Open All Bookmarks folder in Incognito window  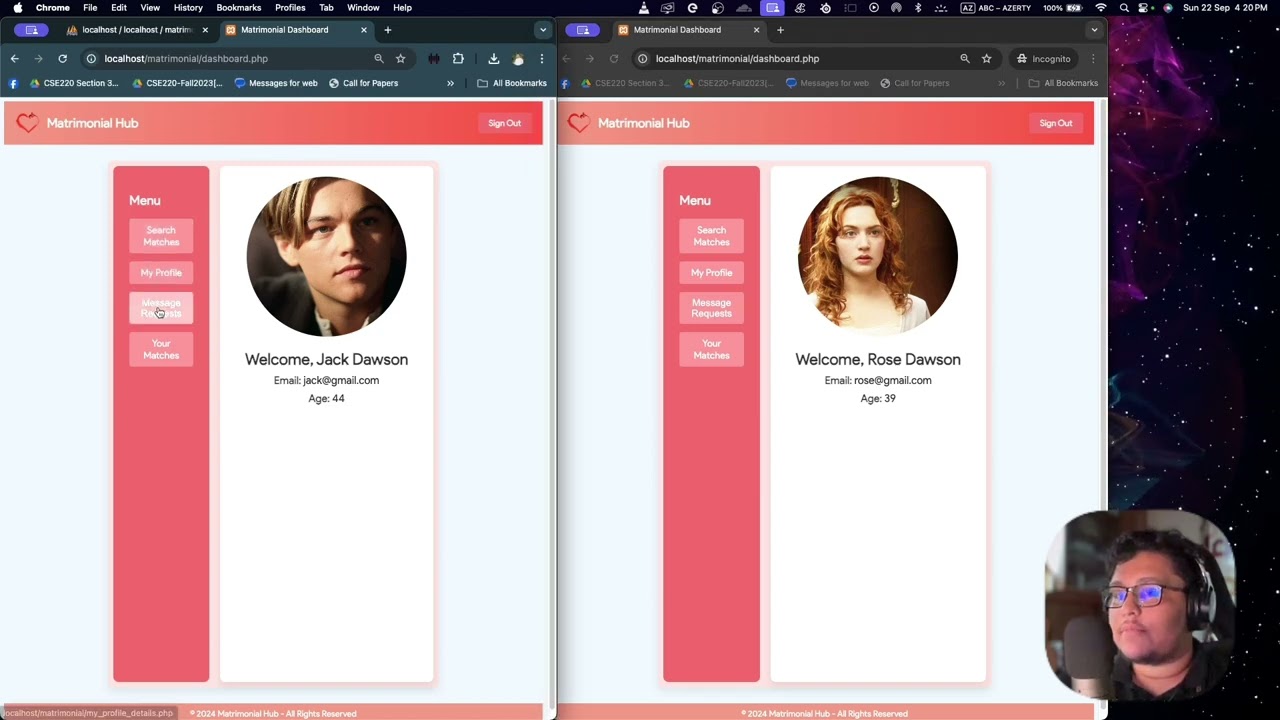click(x=1063, y=83)
